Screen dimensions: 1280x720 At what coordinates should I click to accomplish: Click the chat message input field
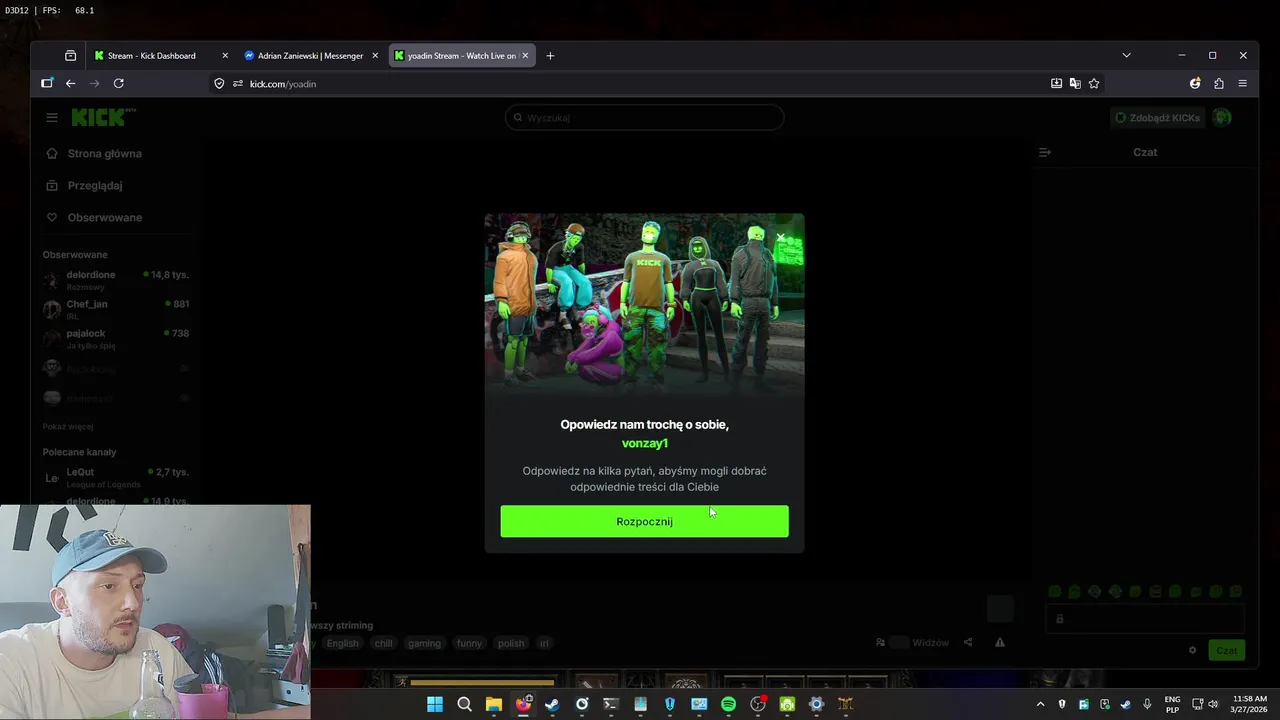tap(1145, 619)
